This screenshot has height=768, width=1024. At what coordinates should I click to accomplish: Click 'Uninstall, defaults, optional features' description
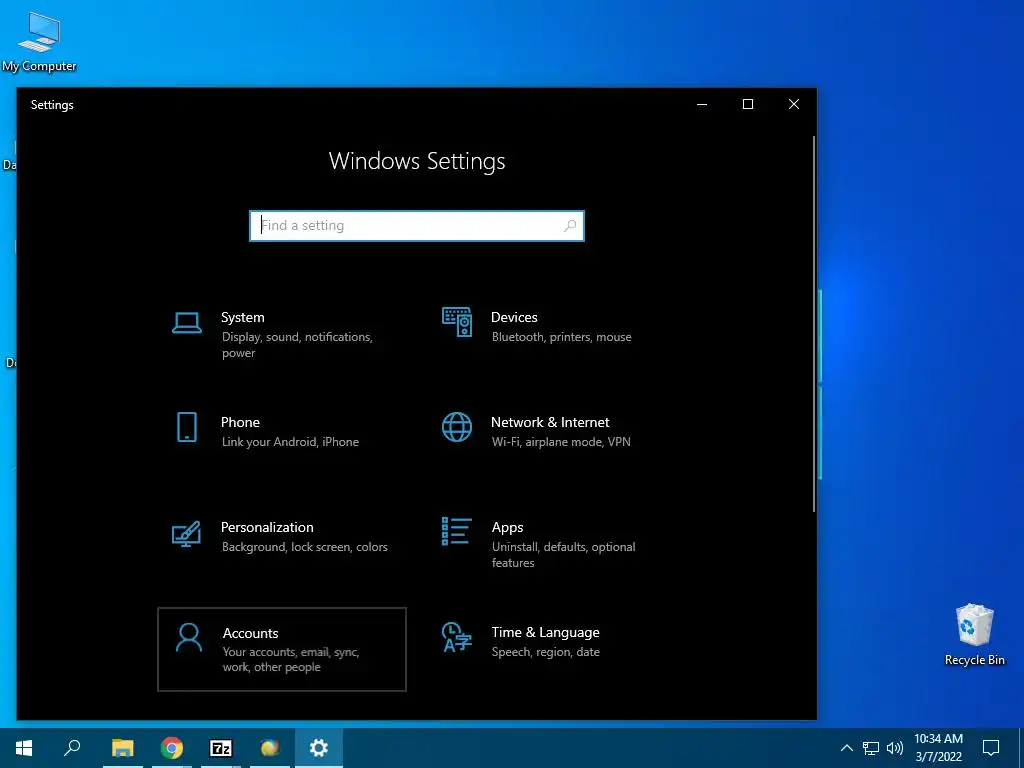pos(564,554)
